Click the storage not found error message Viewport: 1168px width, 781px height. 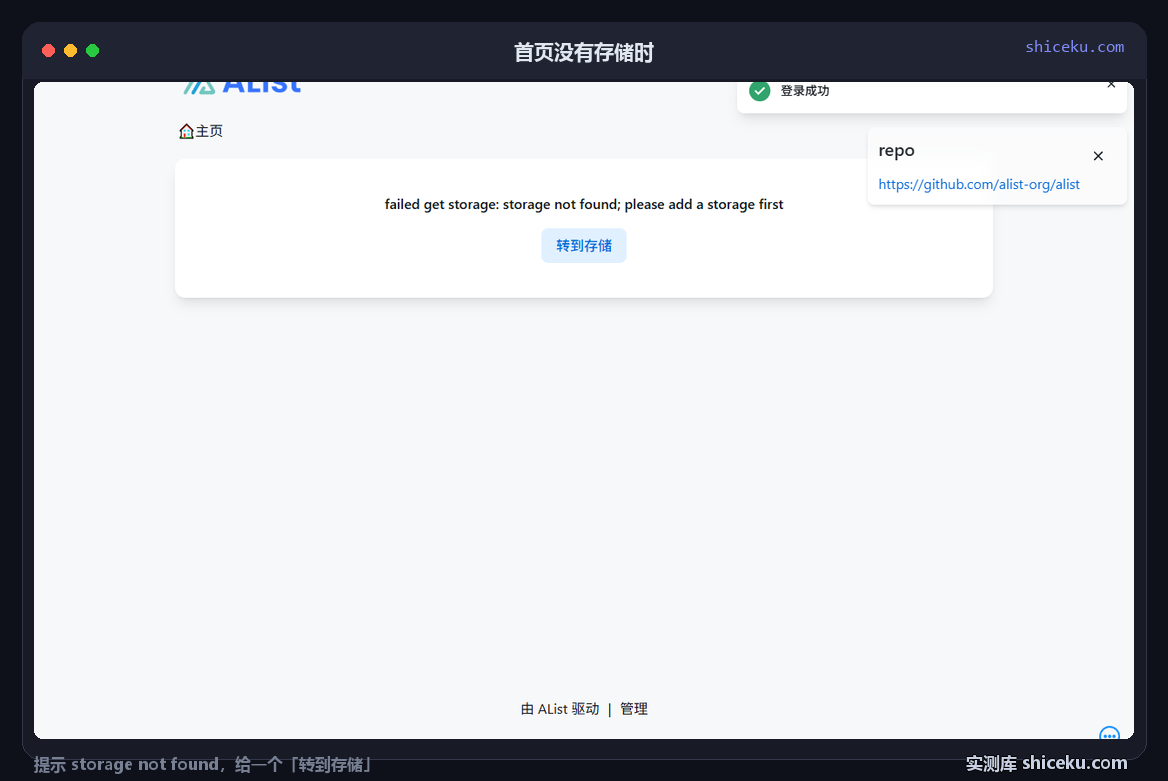coord(584,204)
